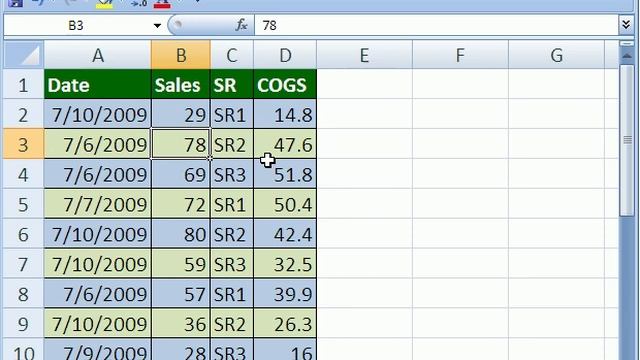640x360 pixels.
Task: Click the COGS header cell
Action: pos(285,84)
